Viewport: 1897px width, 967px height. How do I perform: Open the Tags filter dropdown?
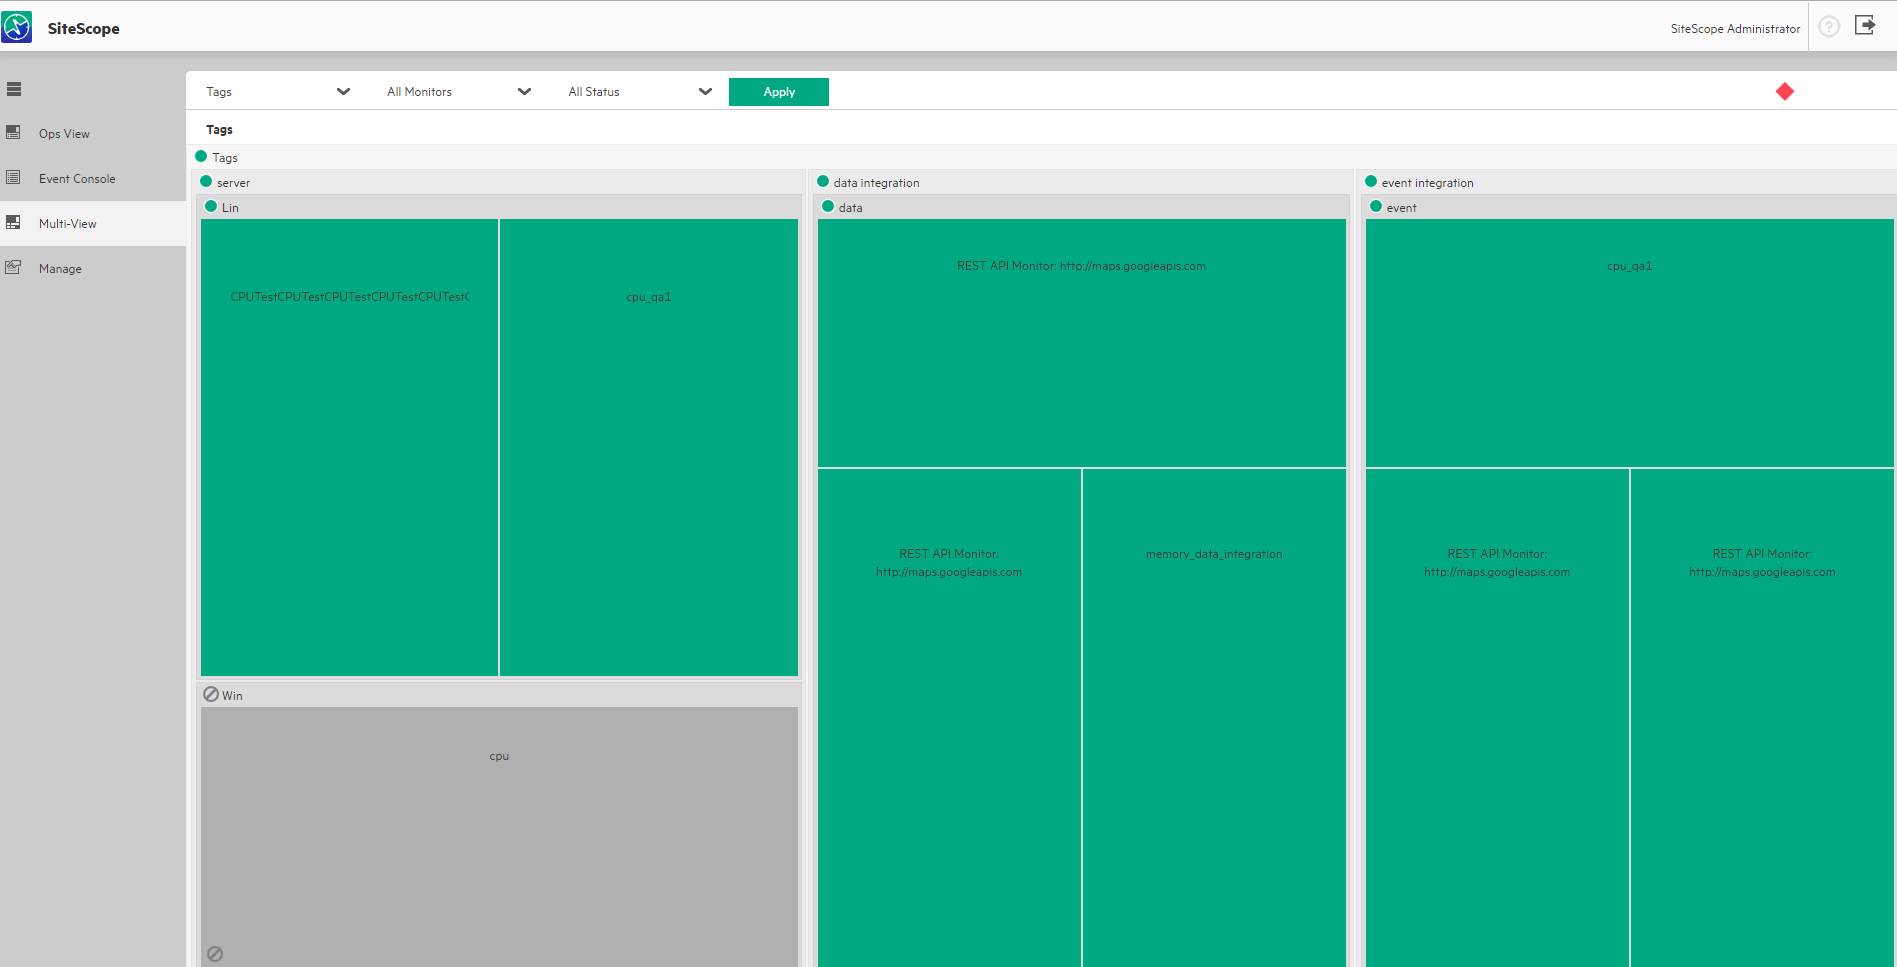click(277, 91)
